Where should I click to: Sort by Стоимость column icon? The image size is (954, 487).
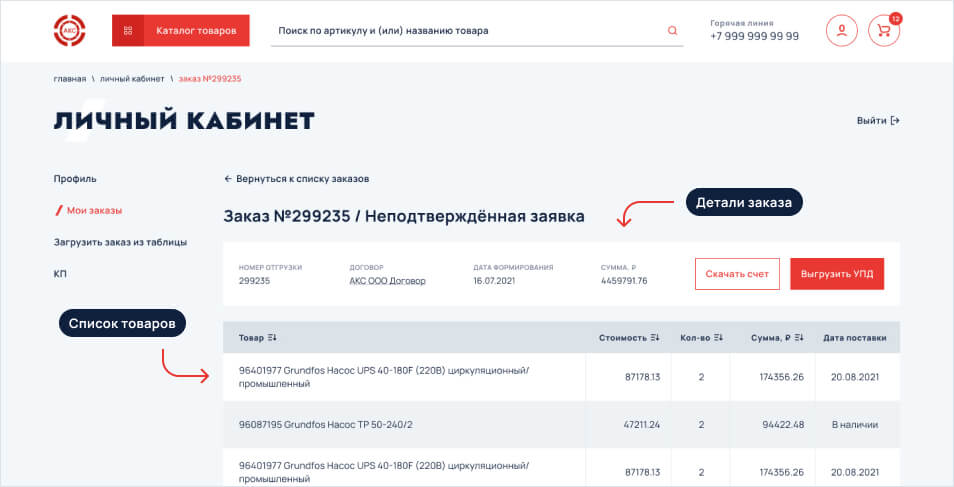pos(655,338)
